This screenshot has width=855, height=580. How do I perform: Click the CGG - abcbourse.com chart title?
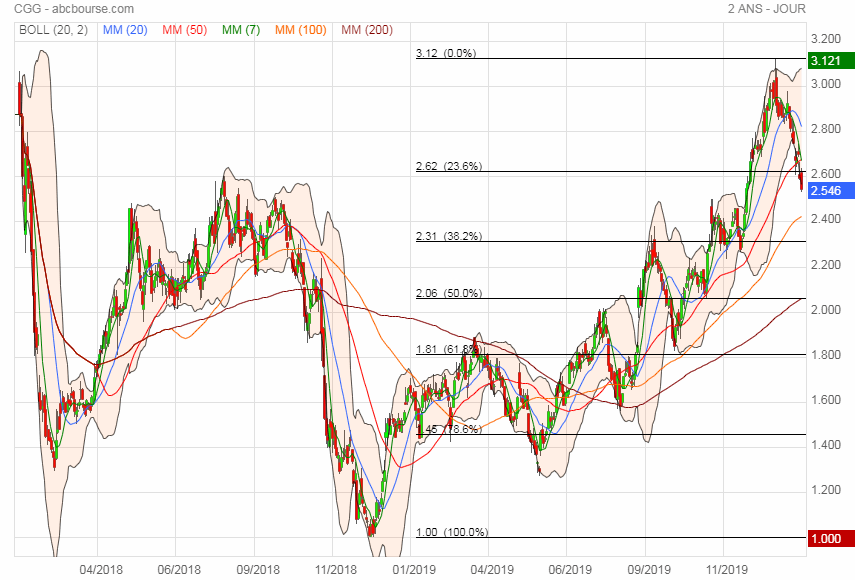74,9
